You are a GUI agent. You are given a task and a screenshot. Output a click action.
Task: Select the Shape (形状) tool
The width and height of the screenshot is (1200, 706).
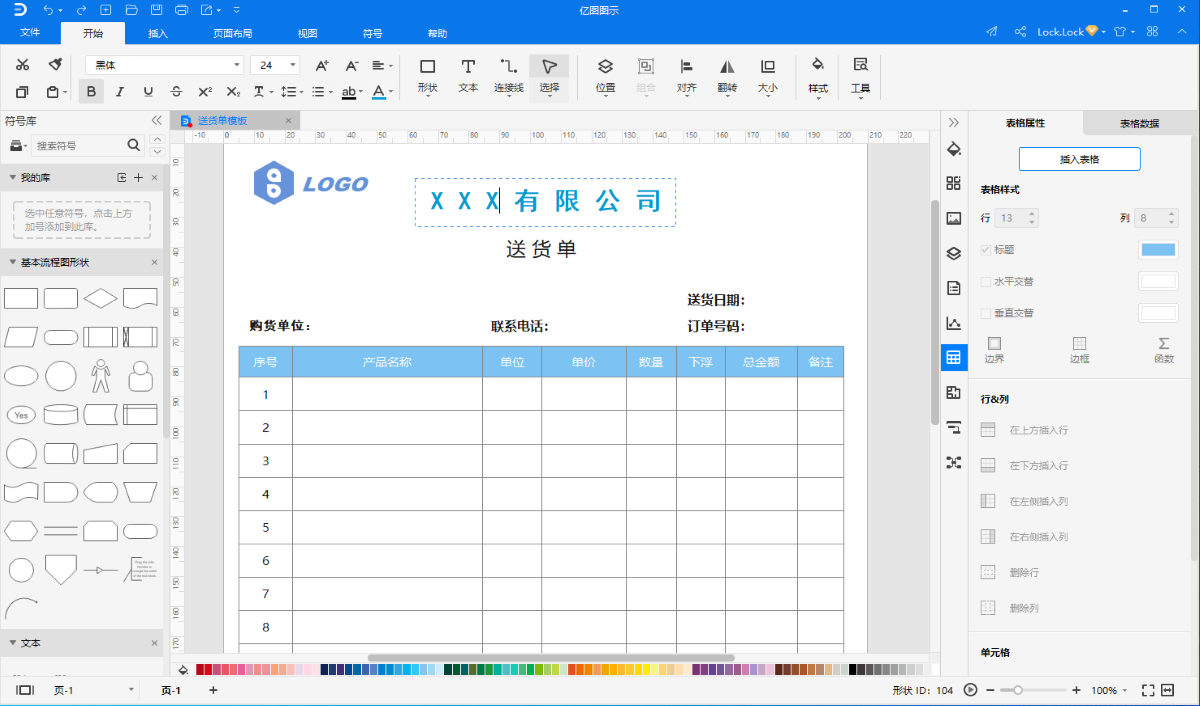(x=427, y=76)
